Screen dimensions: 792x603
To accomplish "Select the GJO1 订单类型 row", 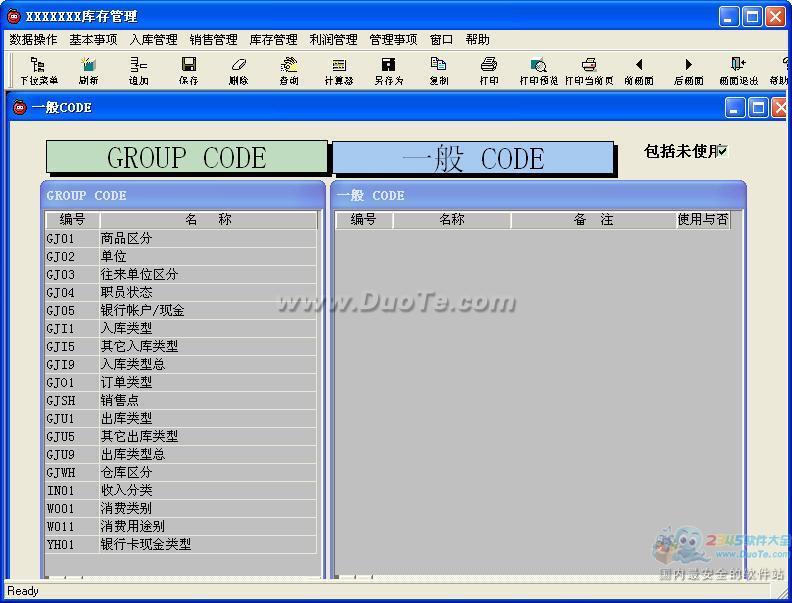I will pyautogui.click(x=181, y=383).
